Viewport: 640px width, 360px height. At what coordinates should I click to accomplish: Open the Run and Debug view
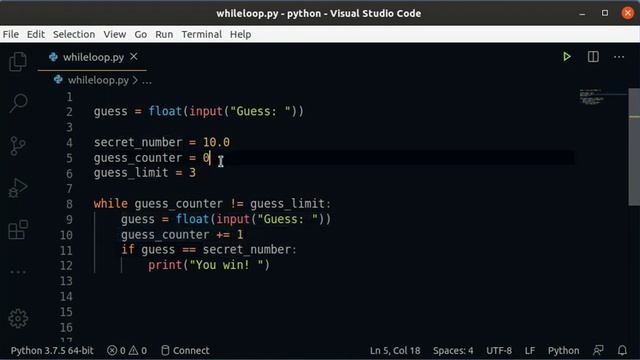[18, 188]
